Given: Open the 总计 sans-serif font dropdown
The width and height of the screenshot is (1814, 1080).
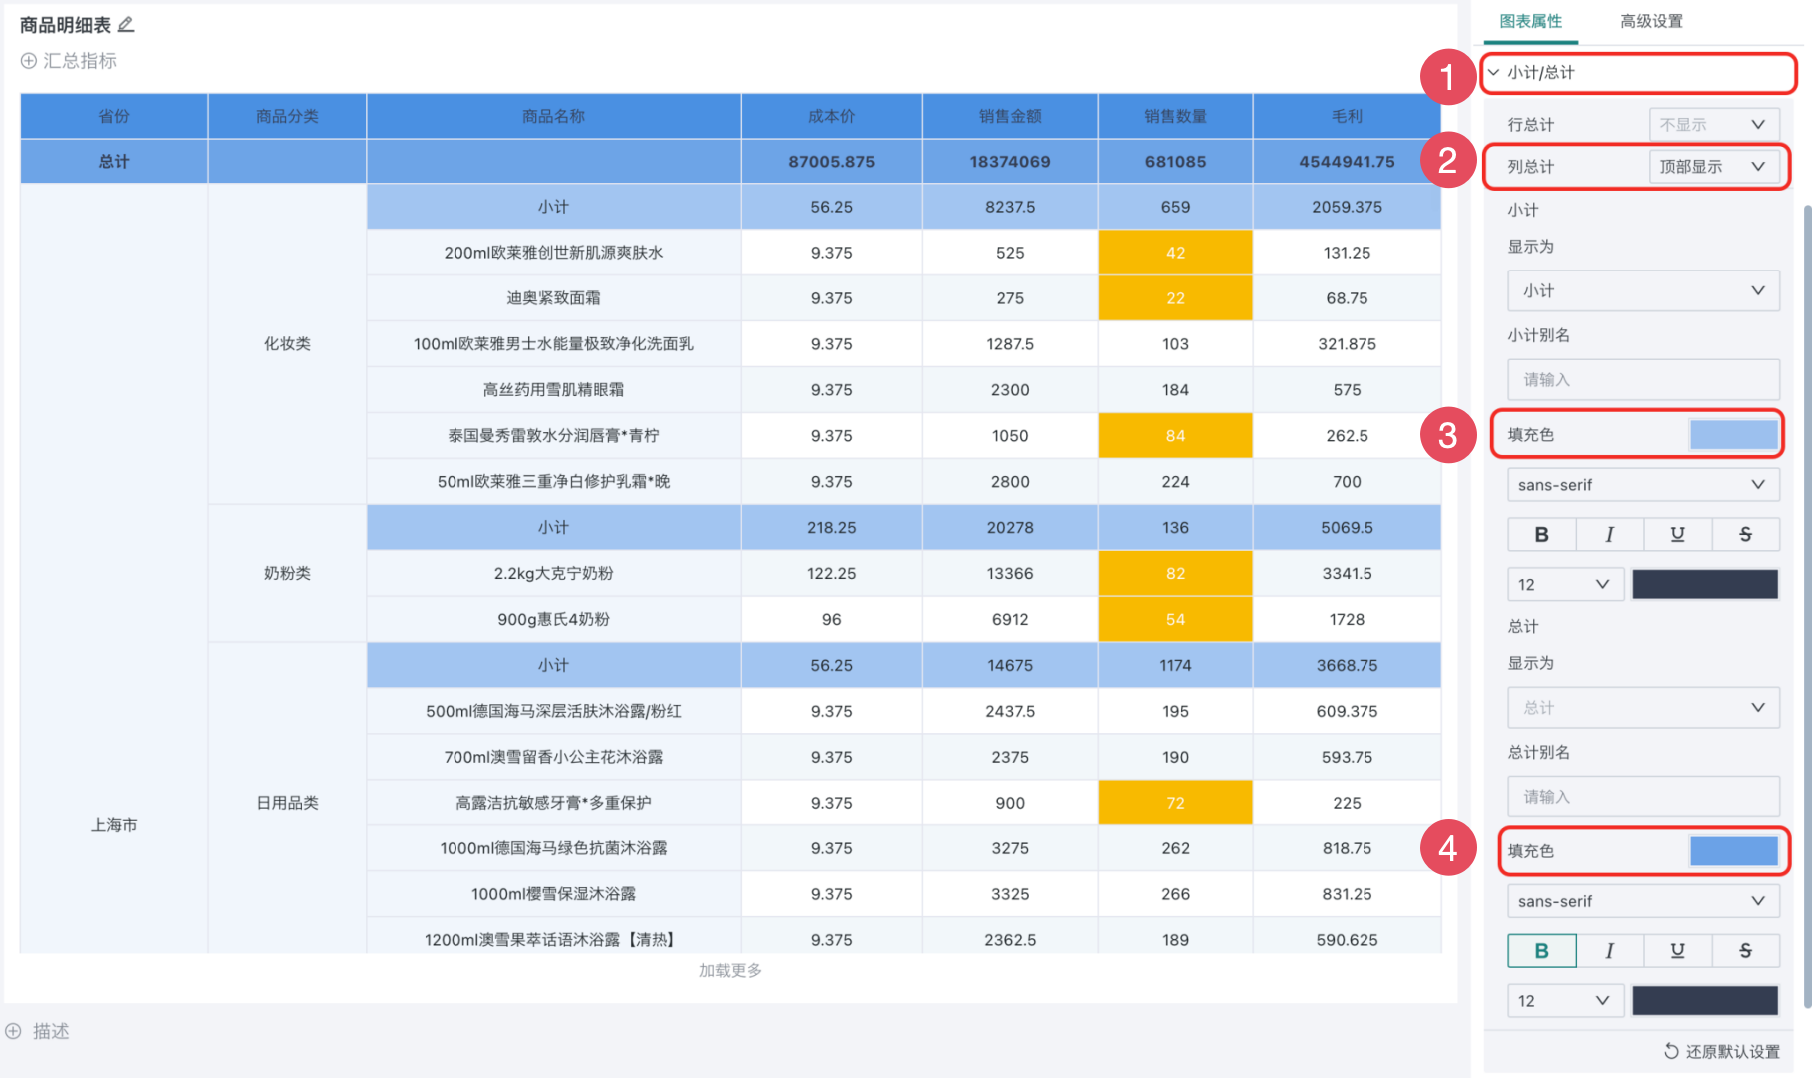Looking at the screenshot, I should pyautogui.click(x=1644, y=901).
